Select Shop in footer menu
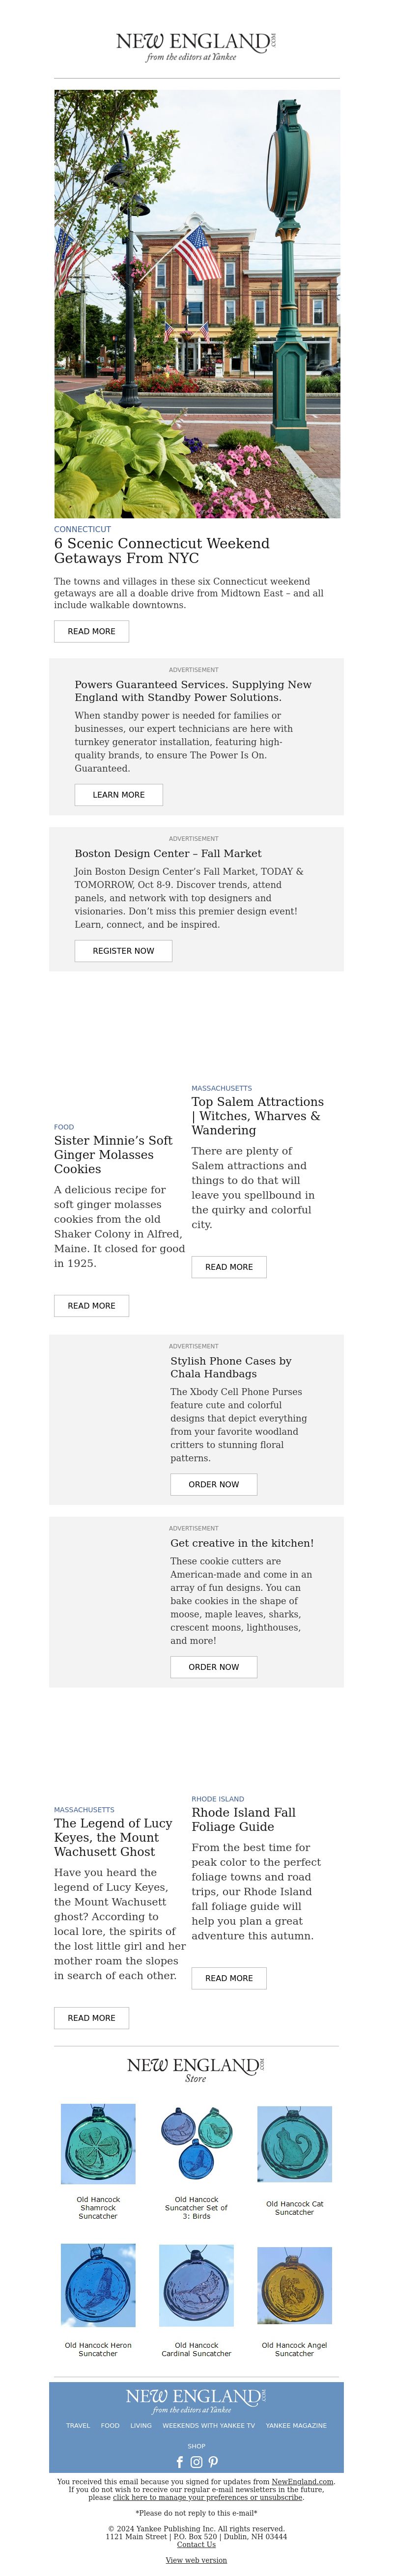 tap(196, 2446)
